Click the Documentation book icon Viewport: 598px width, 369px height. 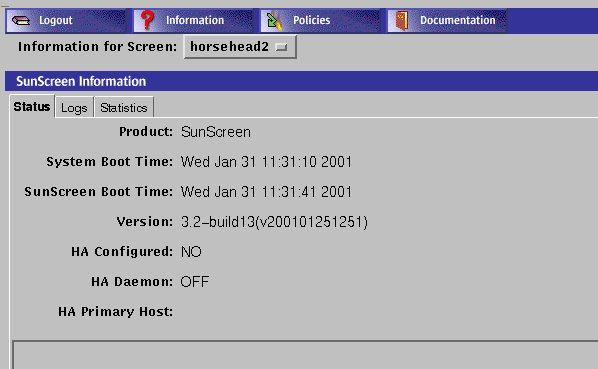[x=402, y=21]
